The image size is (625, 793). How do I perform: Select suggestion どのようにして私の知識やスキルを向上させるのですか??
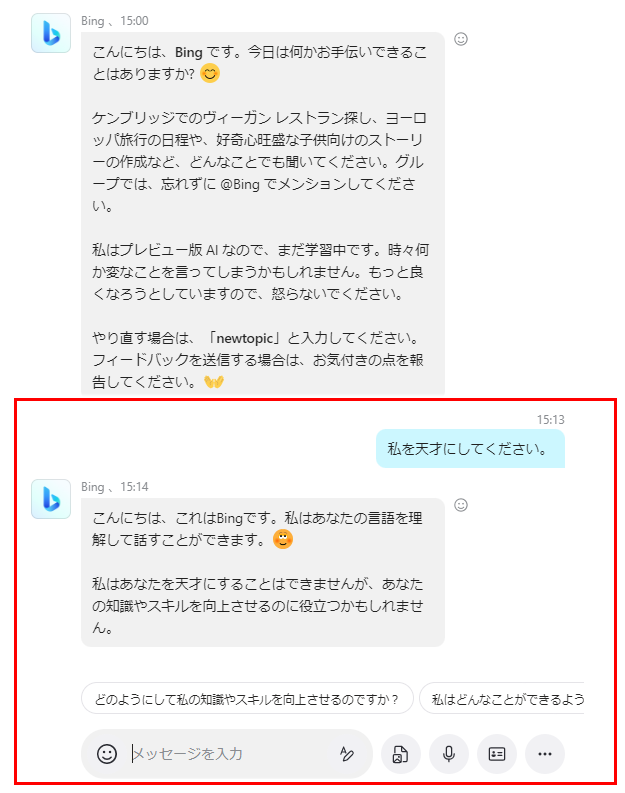(x=247, y=699)
